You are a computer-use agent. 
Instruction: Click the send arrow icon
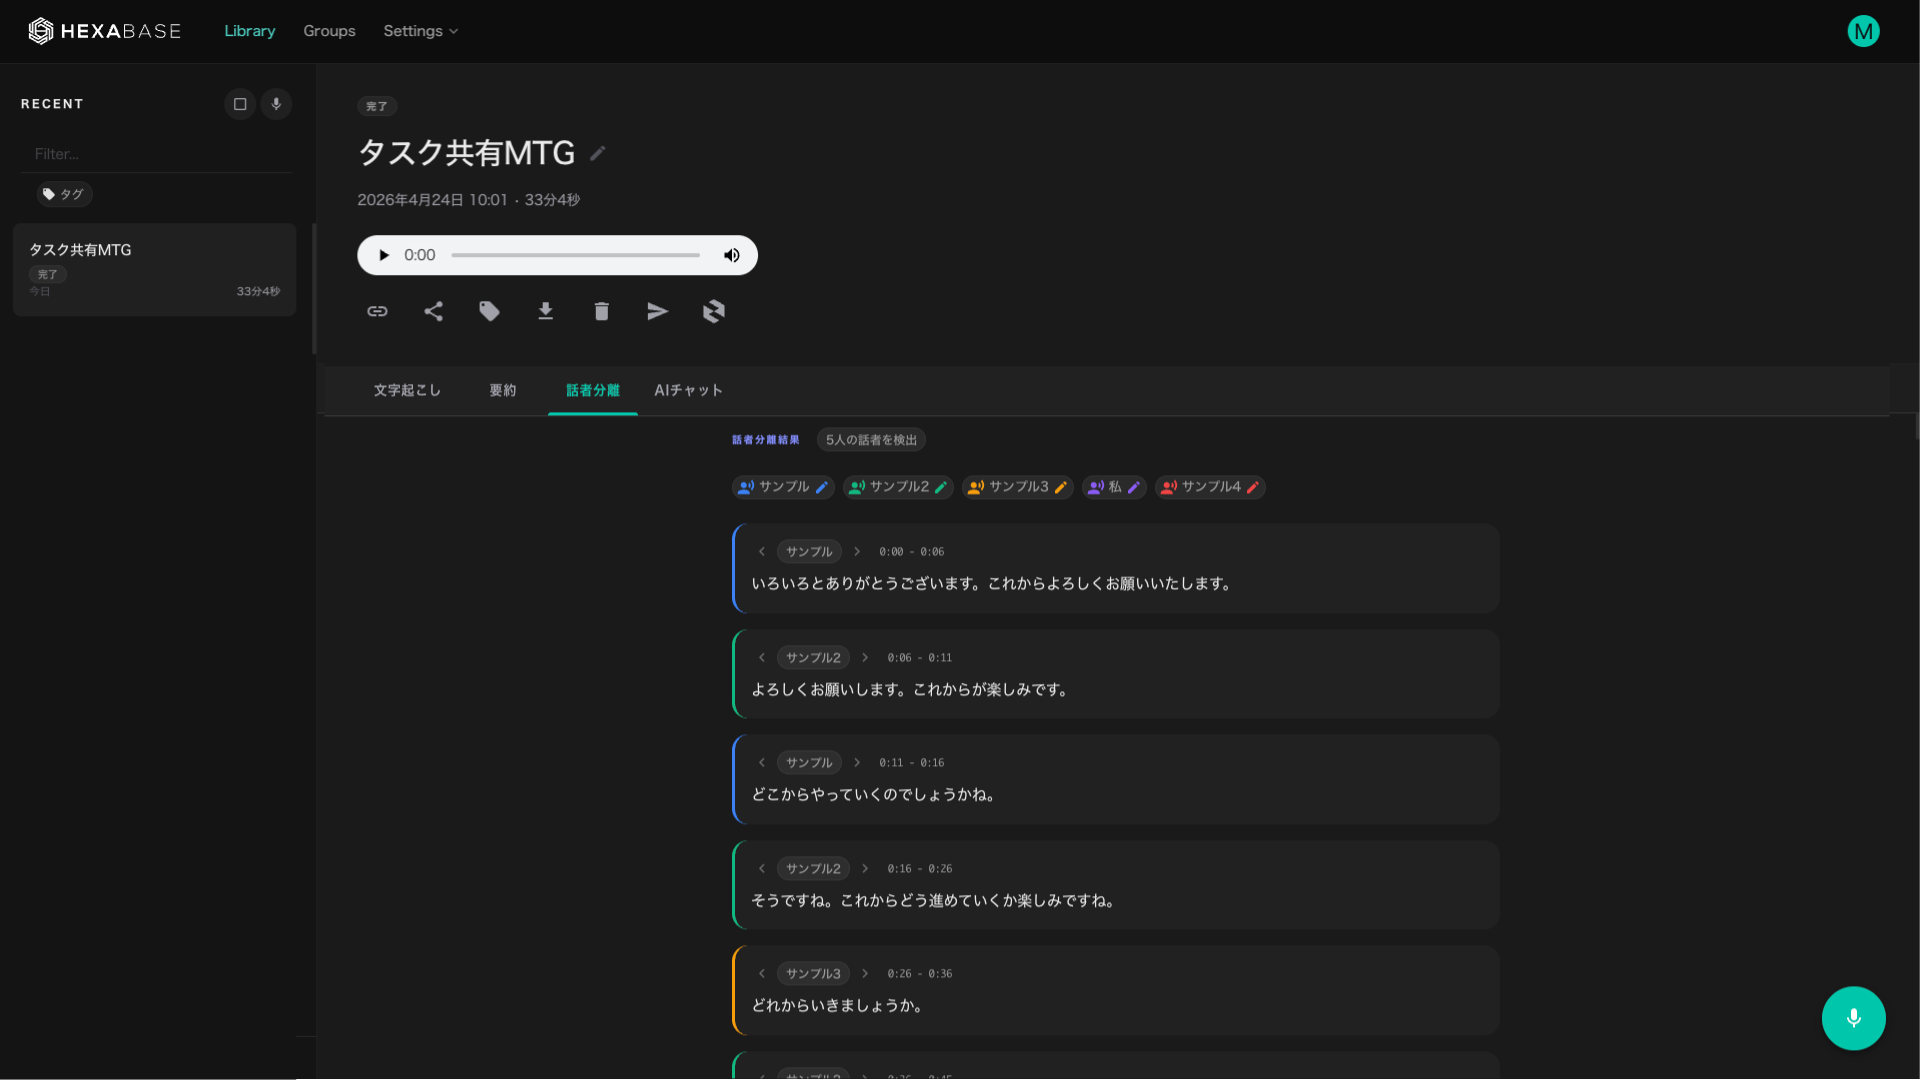(657, 311)
